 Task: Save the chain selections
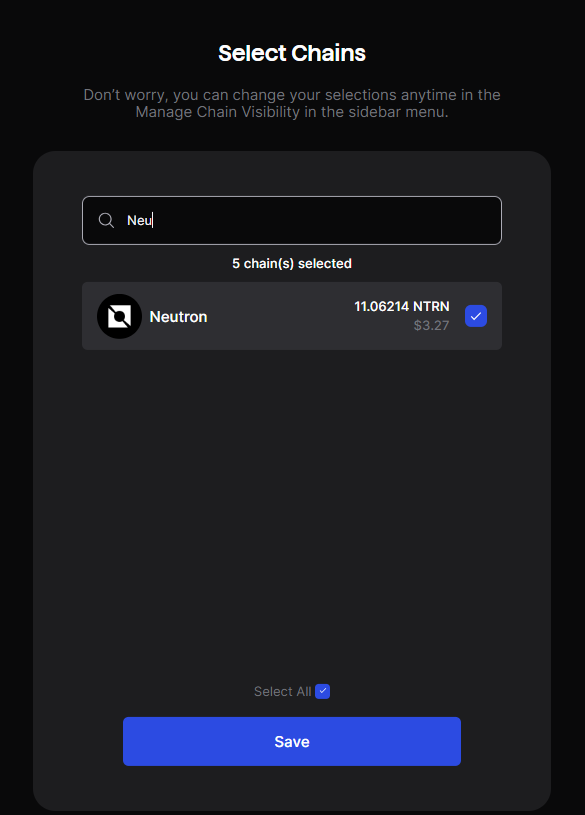coord(292,741)
